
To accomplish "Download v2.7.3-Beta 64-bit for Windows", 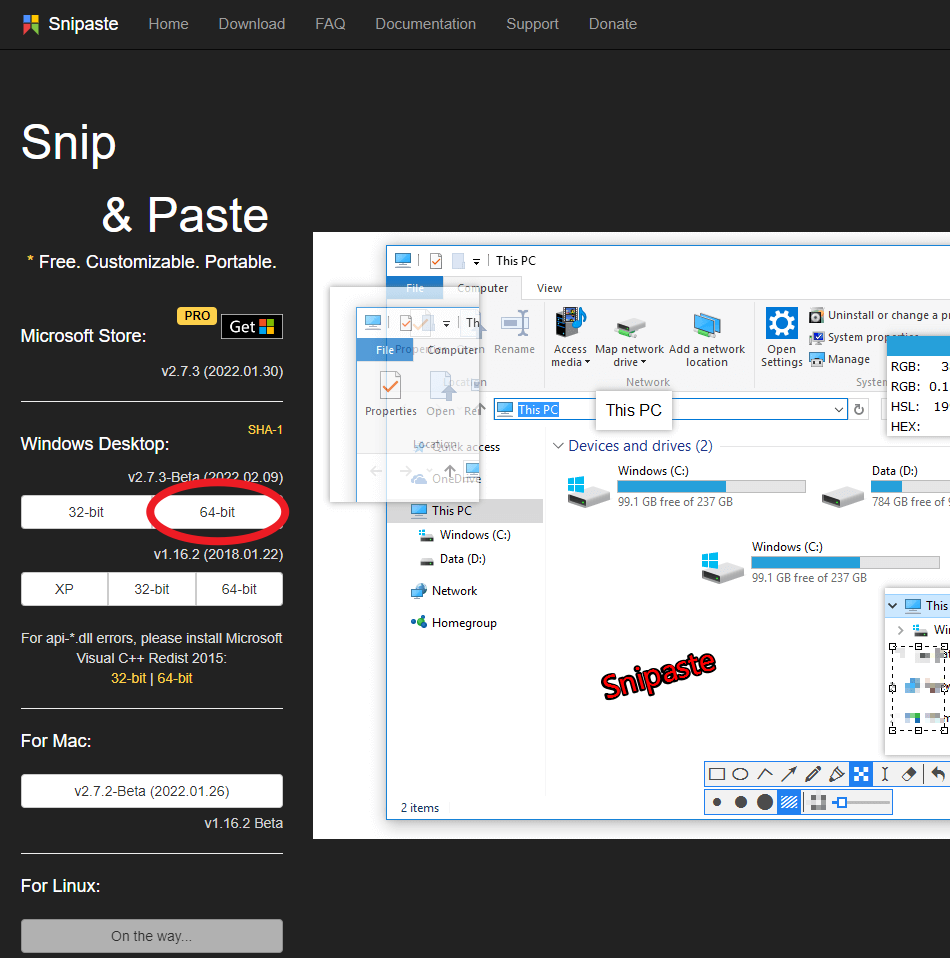I will point(217,512).
